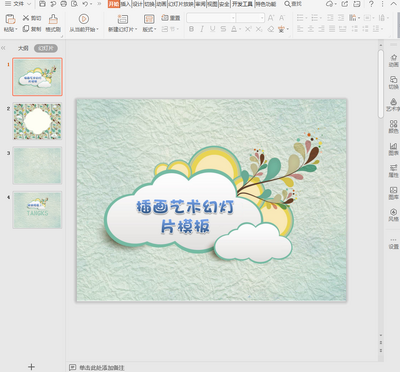Viewport: 400px width, 372px height.
Task: Switch to the Outline (大纲) view toggle
Action: click(23, 49)
